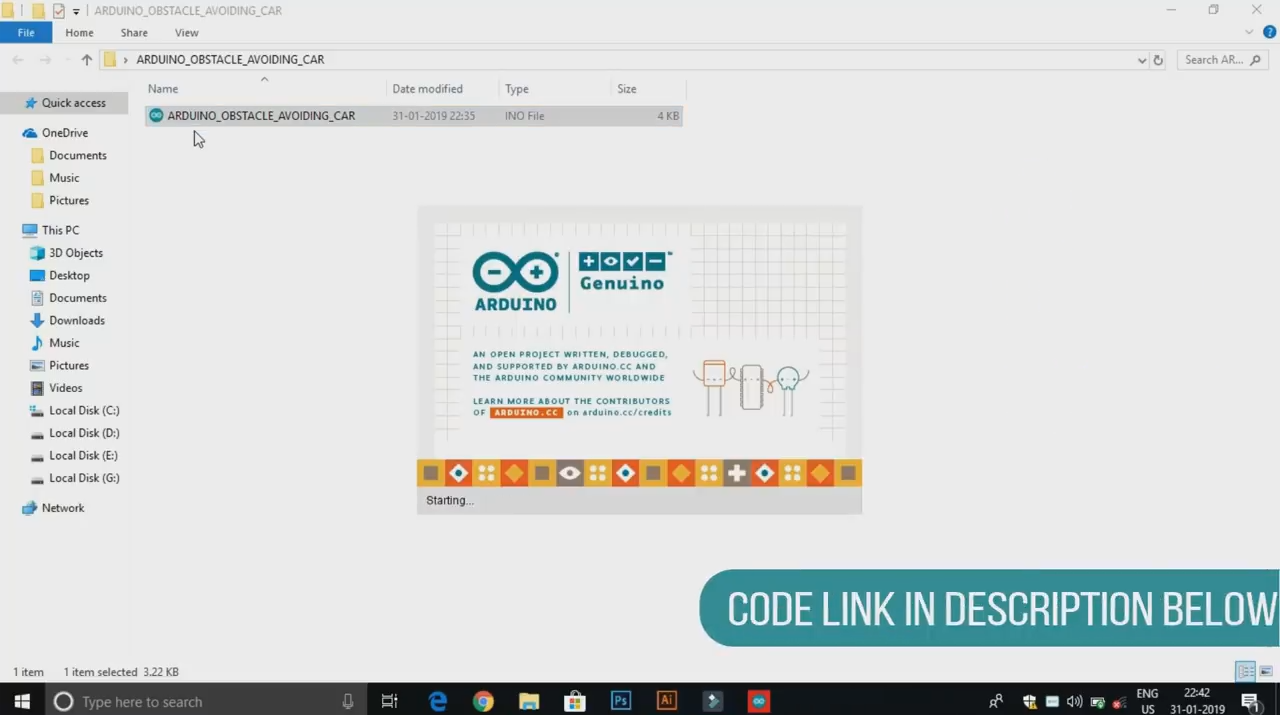
Task: Select Network in sidebar
Action: click(x=62, y=508)
